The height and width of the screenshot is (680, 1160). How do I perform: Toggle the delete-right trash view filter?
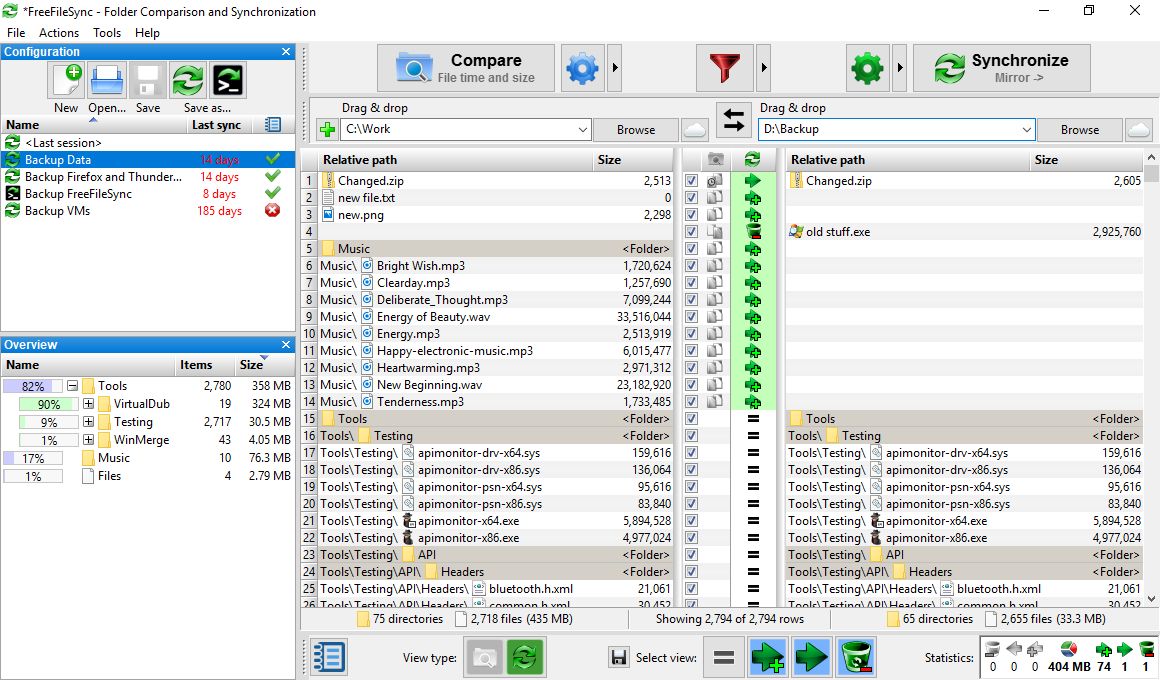[856, 657]
